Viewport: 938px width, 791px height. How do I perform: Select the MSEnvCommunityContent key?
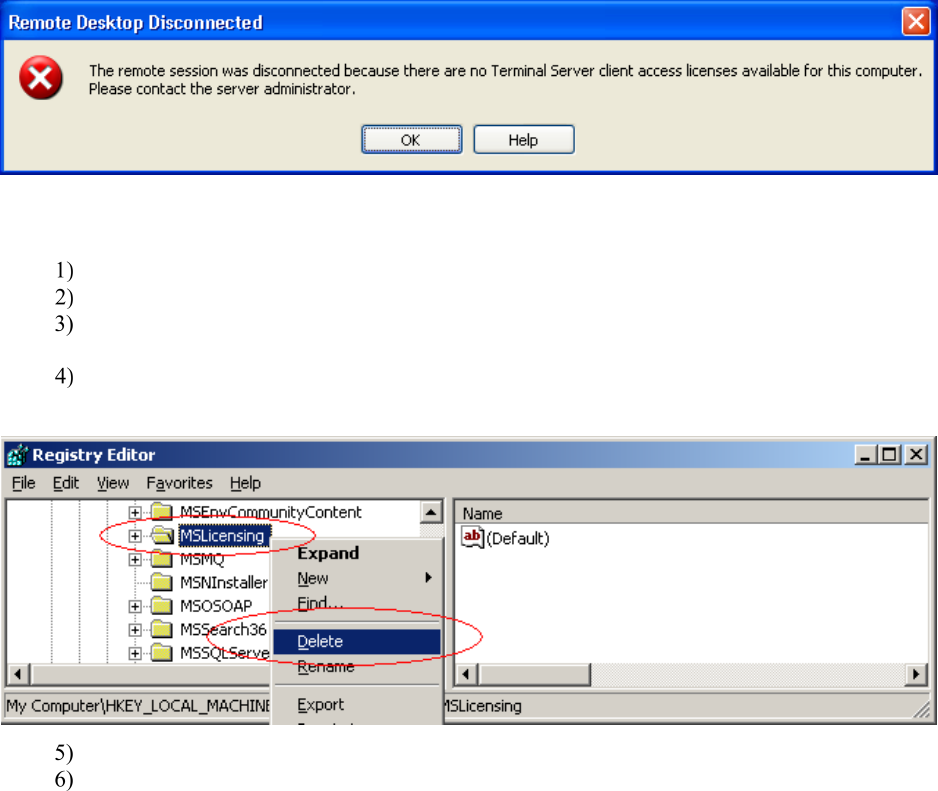pos(270,512)
